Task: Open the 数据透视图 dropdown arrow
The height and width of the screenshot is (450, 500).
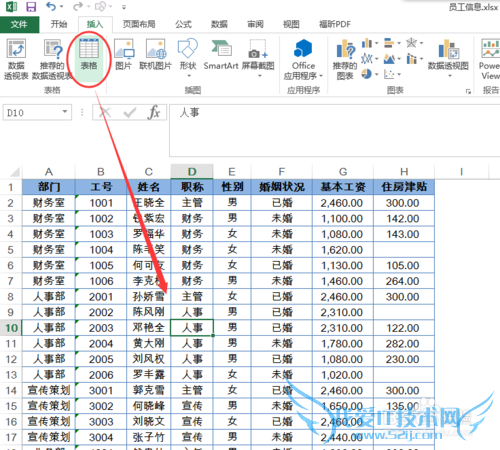Action: click(450, 76)
